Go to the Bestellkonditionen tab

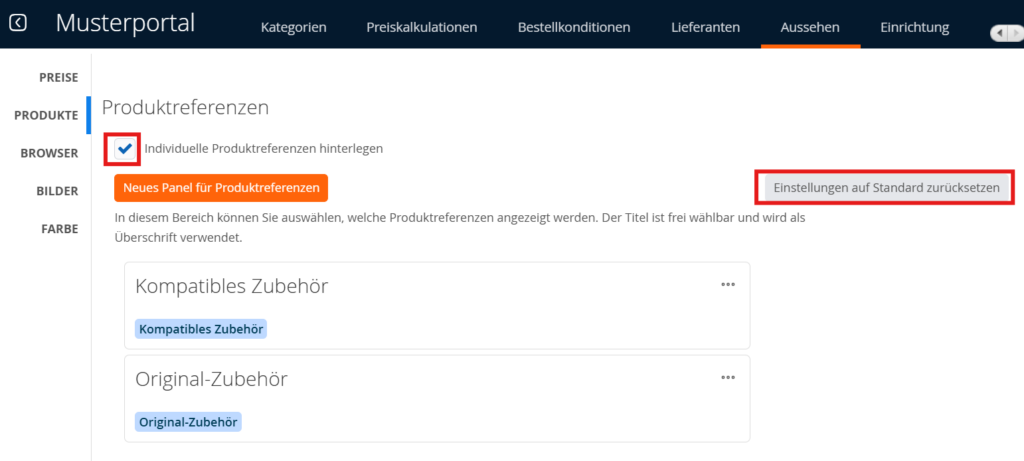pos(574,27)
